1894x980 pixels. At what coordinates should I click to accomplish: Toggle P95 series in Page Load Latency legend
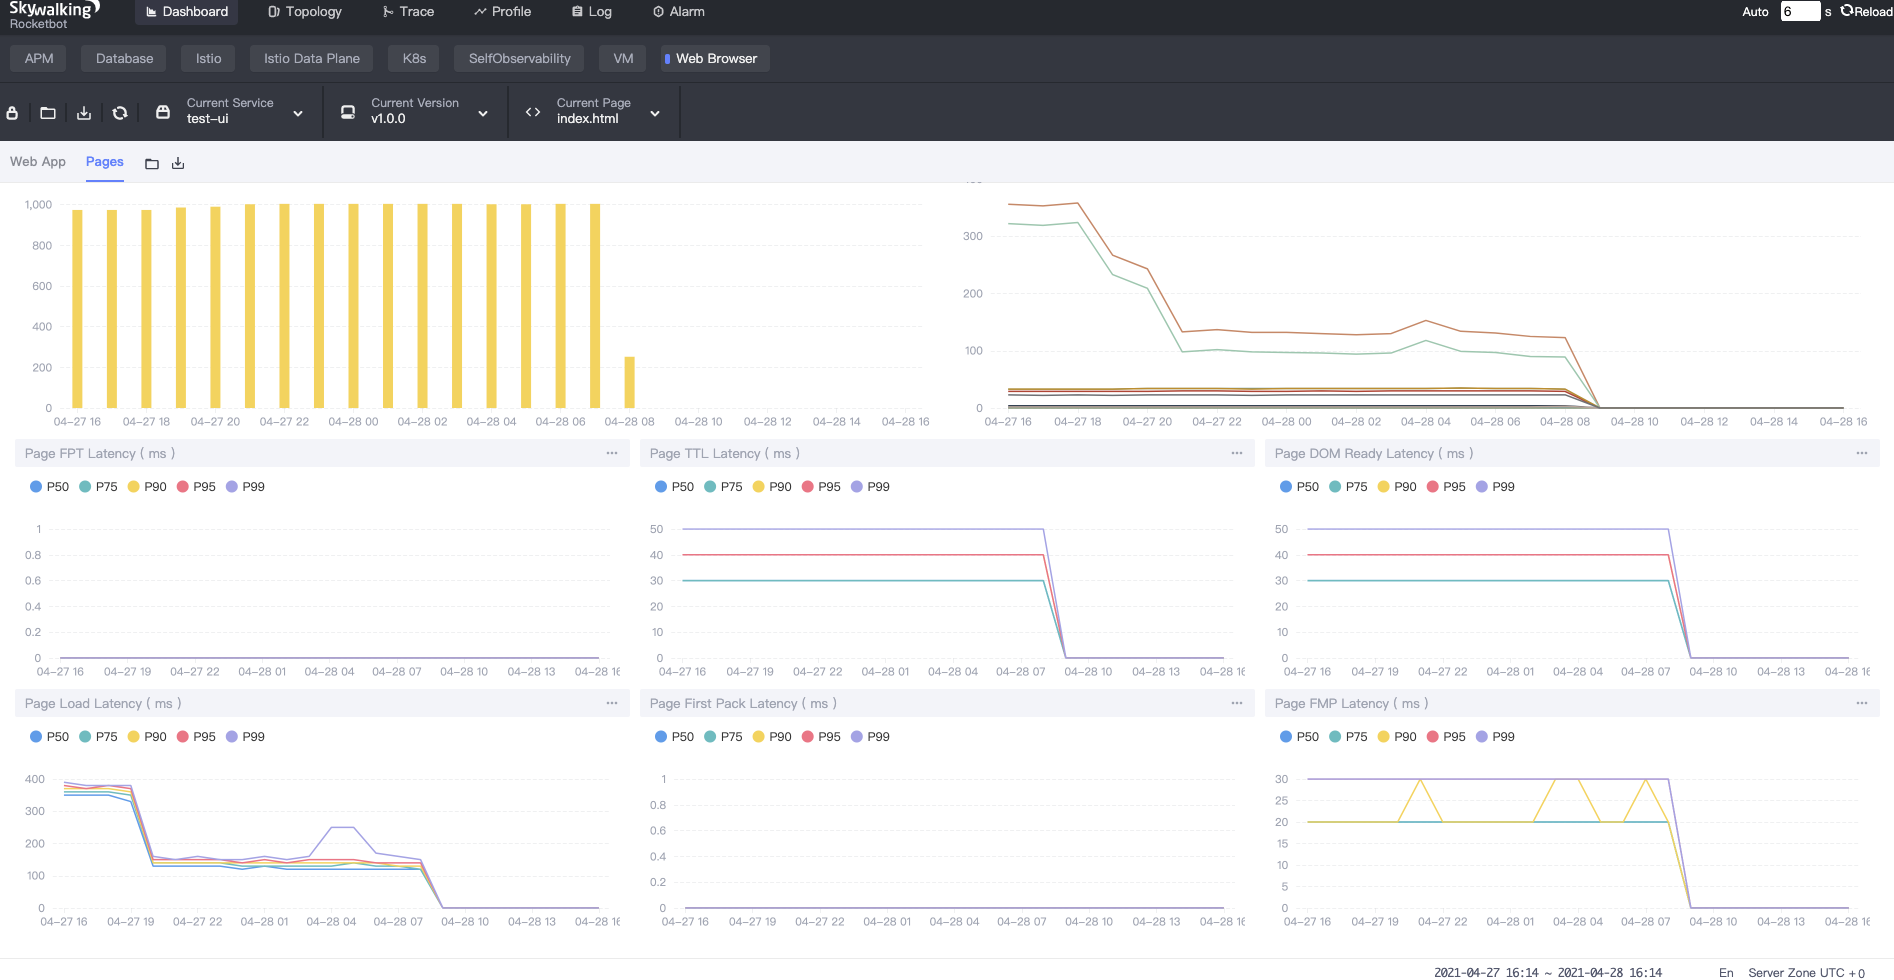coord(196,737)
